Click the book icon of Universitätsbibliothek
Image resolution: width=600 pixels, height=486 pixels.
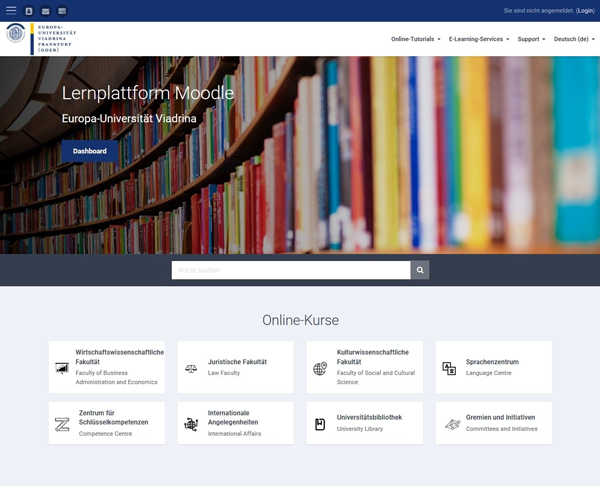(x=320, y=424)
